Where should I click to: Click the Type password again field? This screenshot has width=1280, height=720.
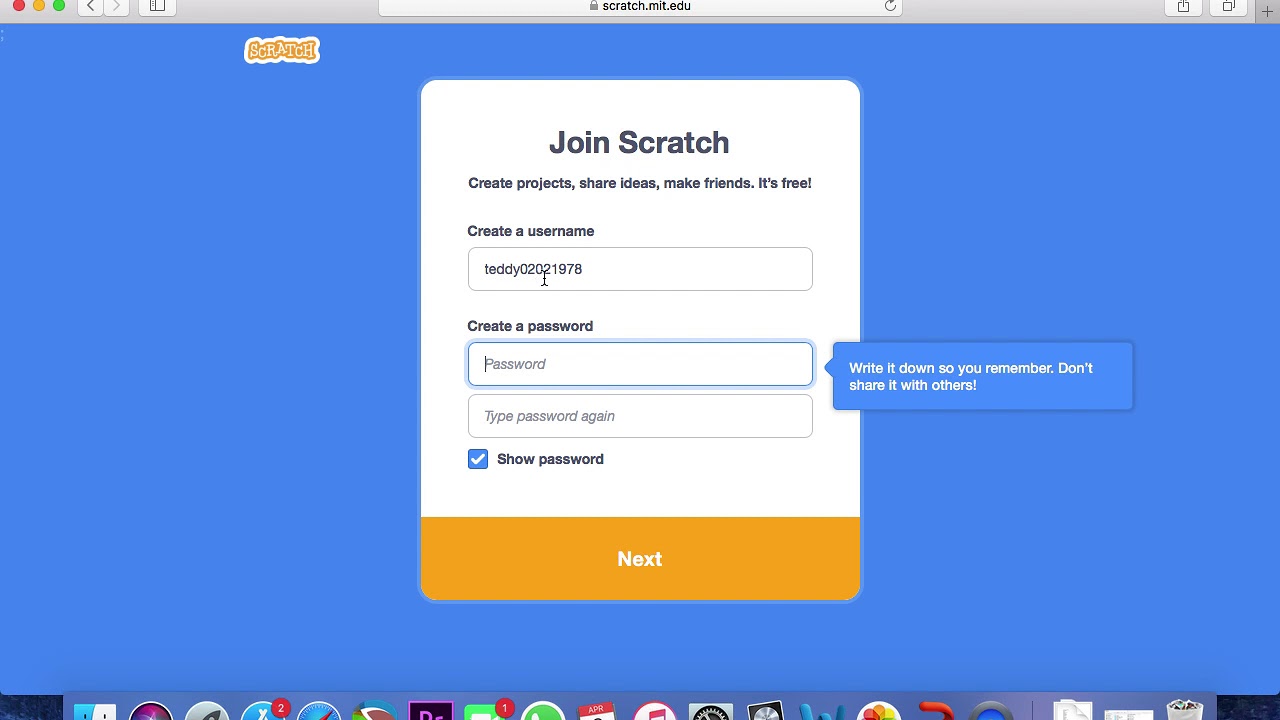click(x=640, y=416)
